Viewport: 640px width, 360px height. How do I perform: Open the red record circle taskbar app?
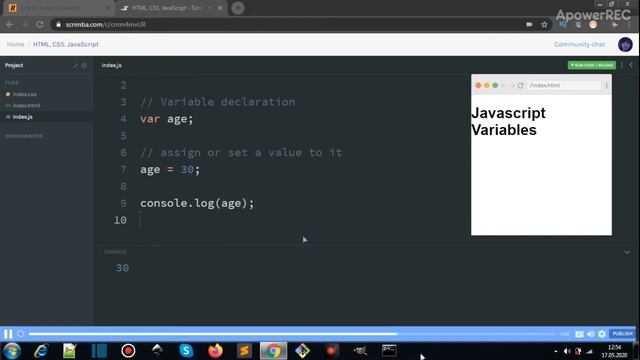pyautogui.click(x=128, y=351)
